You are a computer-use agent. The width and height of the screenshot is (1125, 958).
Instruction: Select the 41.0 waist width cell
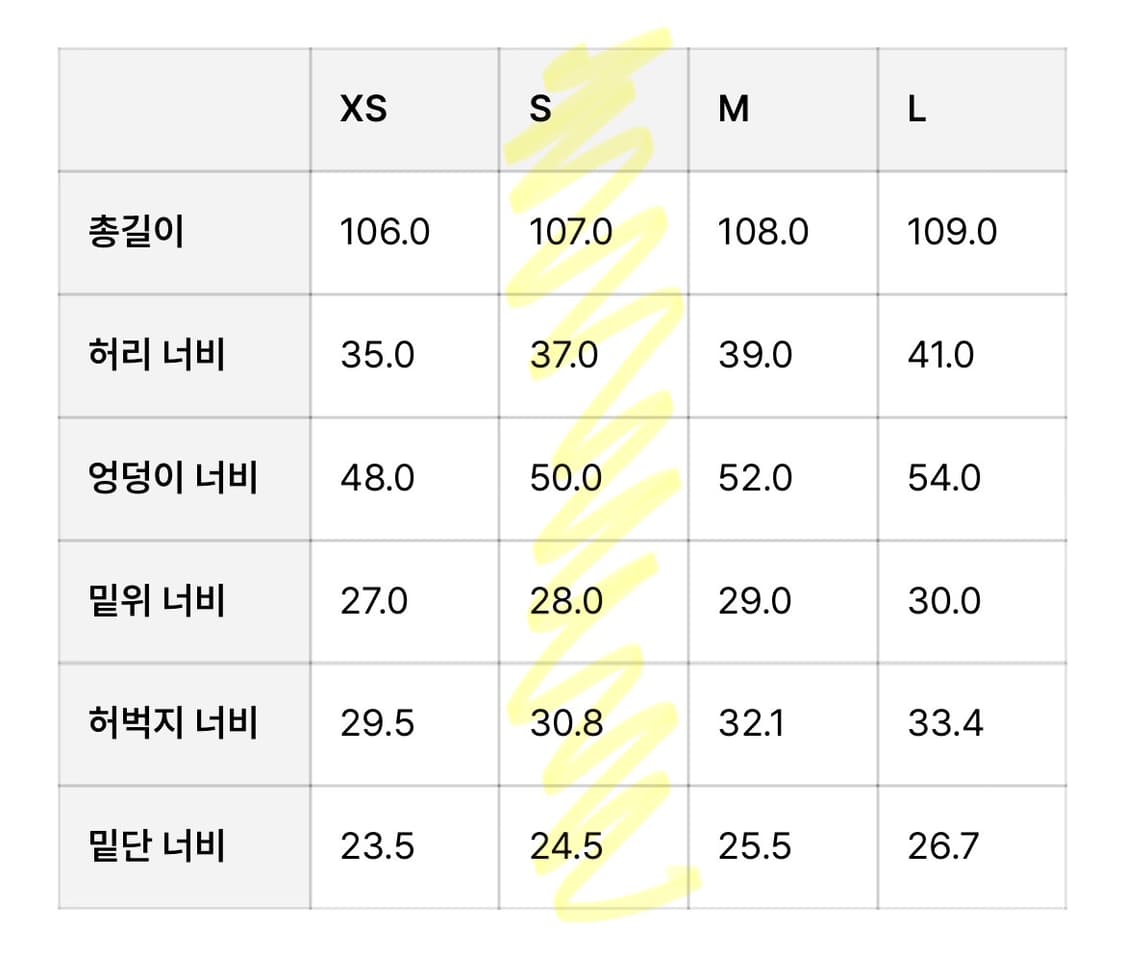click(940, 355)
